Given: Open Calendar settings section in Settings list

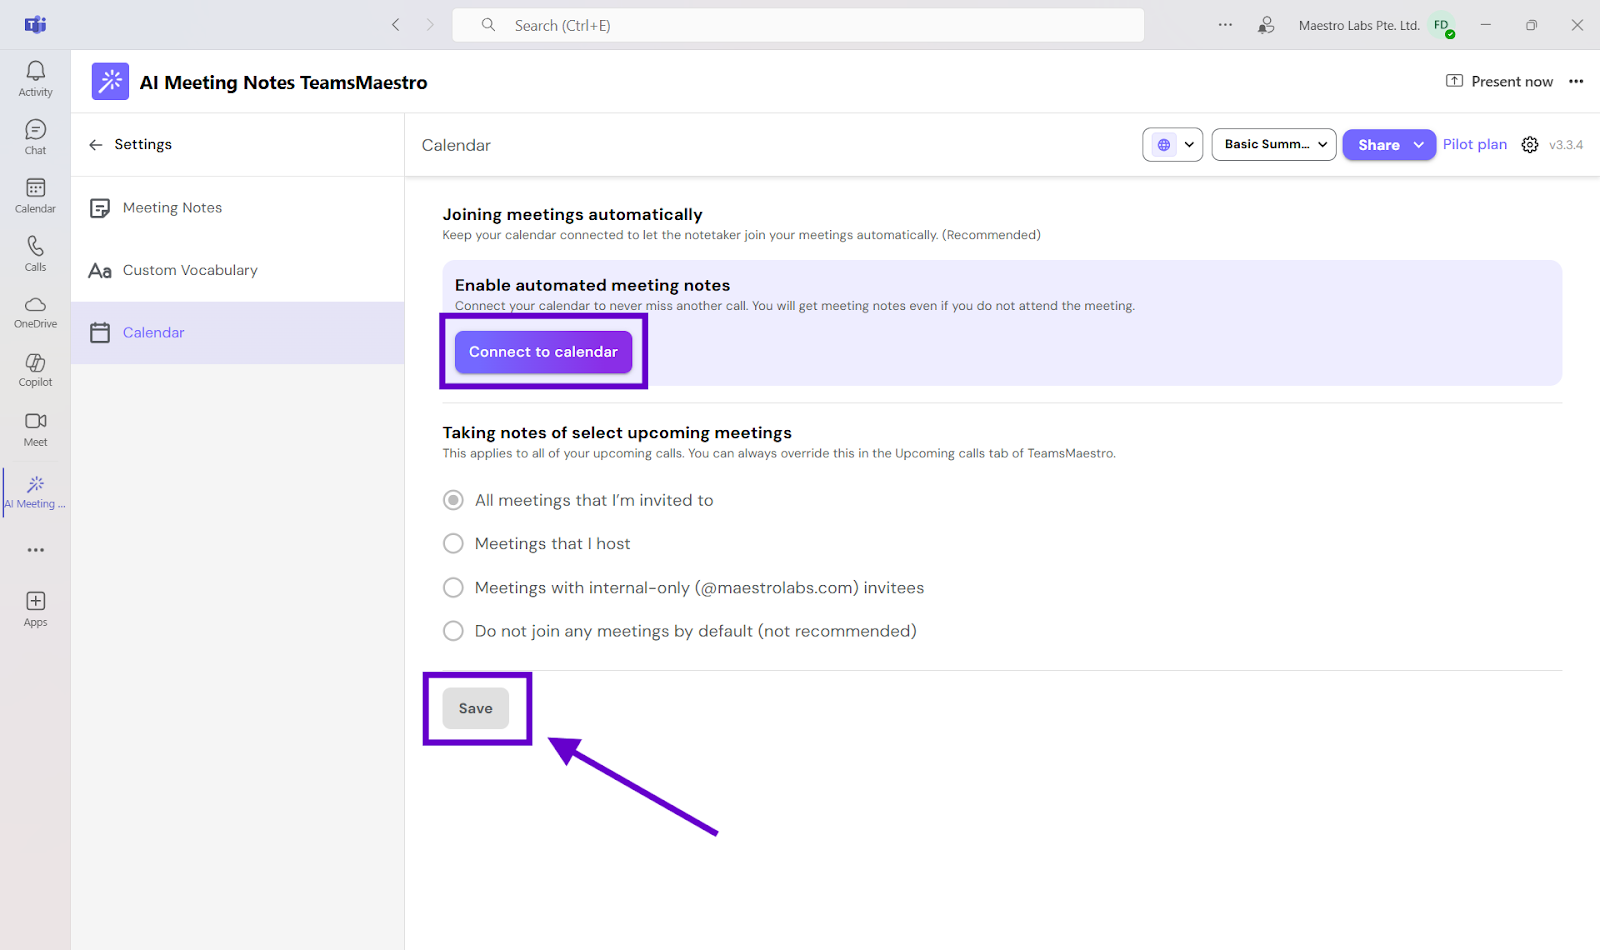Looking at the screenshot, I should 238,333.
